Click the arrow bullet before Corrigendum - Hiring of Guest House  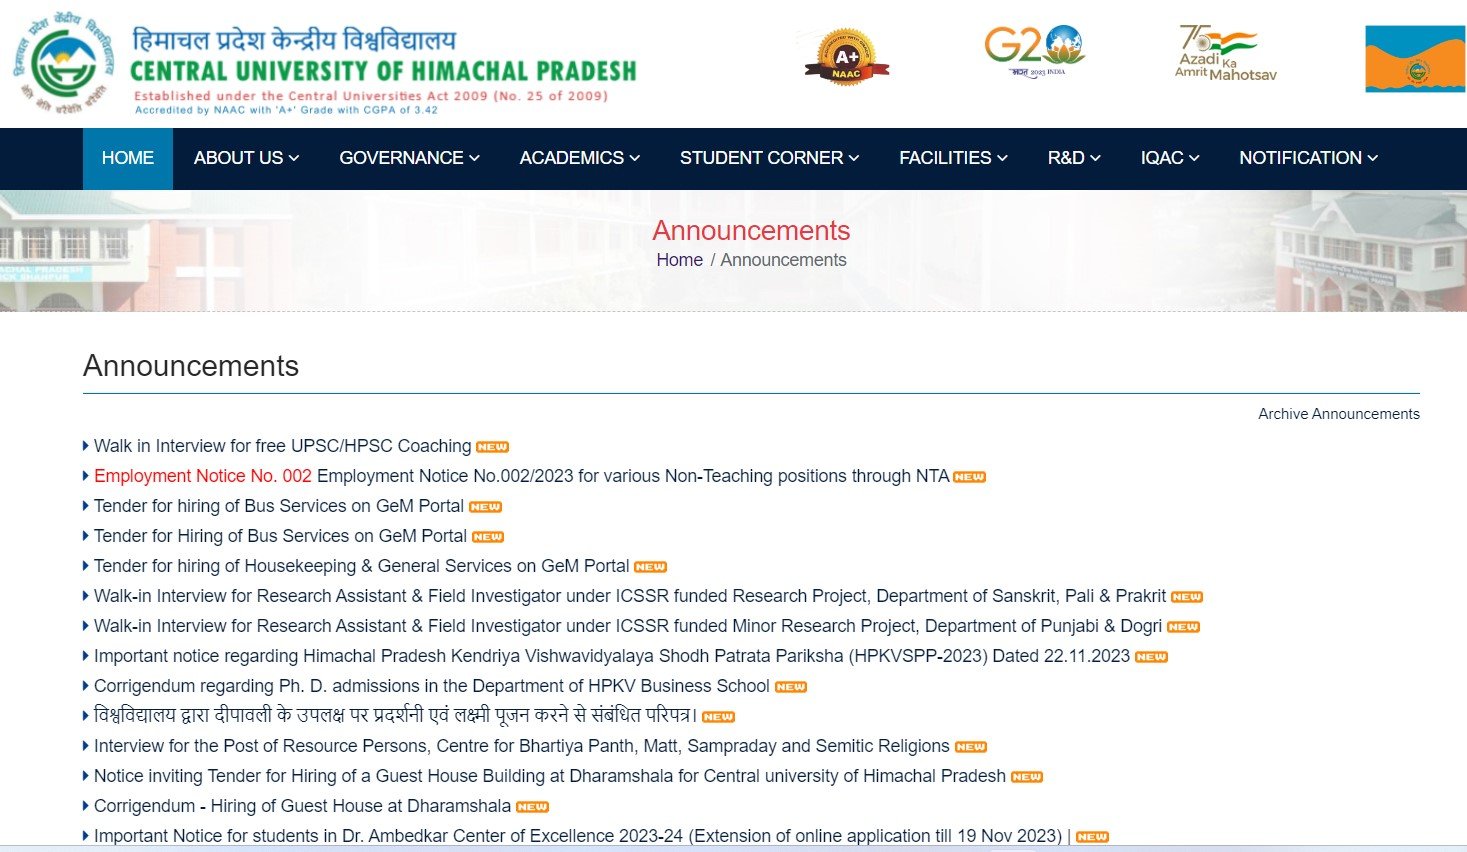pos(85,806)
